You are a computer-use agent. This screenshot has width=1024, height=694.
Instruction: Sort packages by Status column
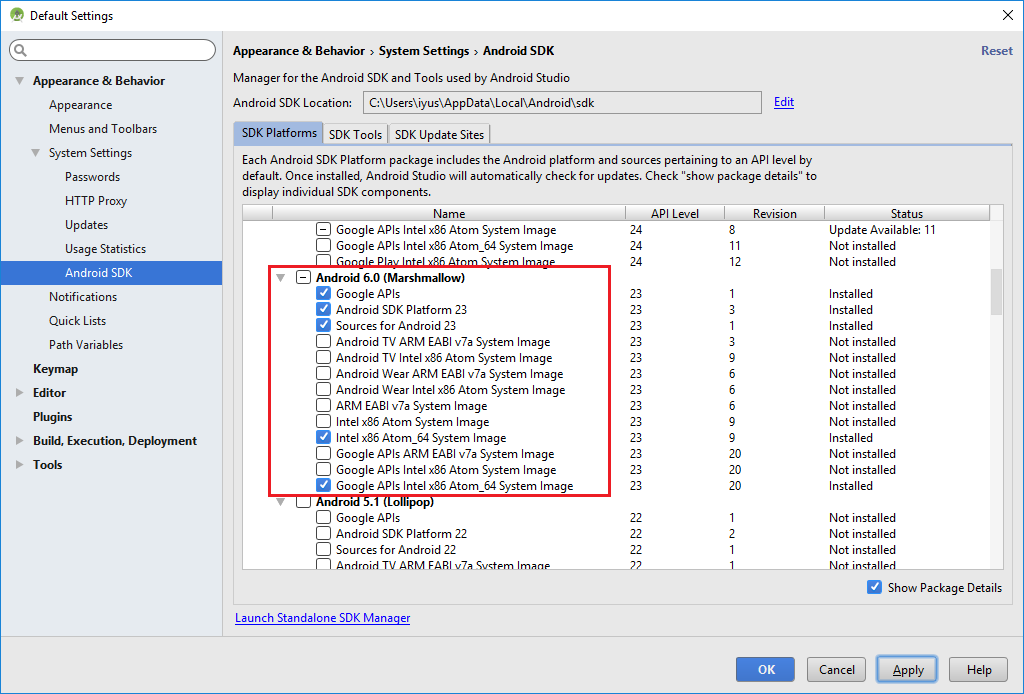click(907, 213)
